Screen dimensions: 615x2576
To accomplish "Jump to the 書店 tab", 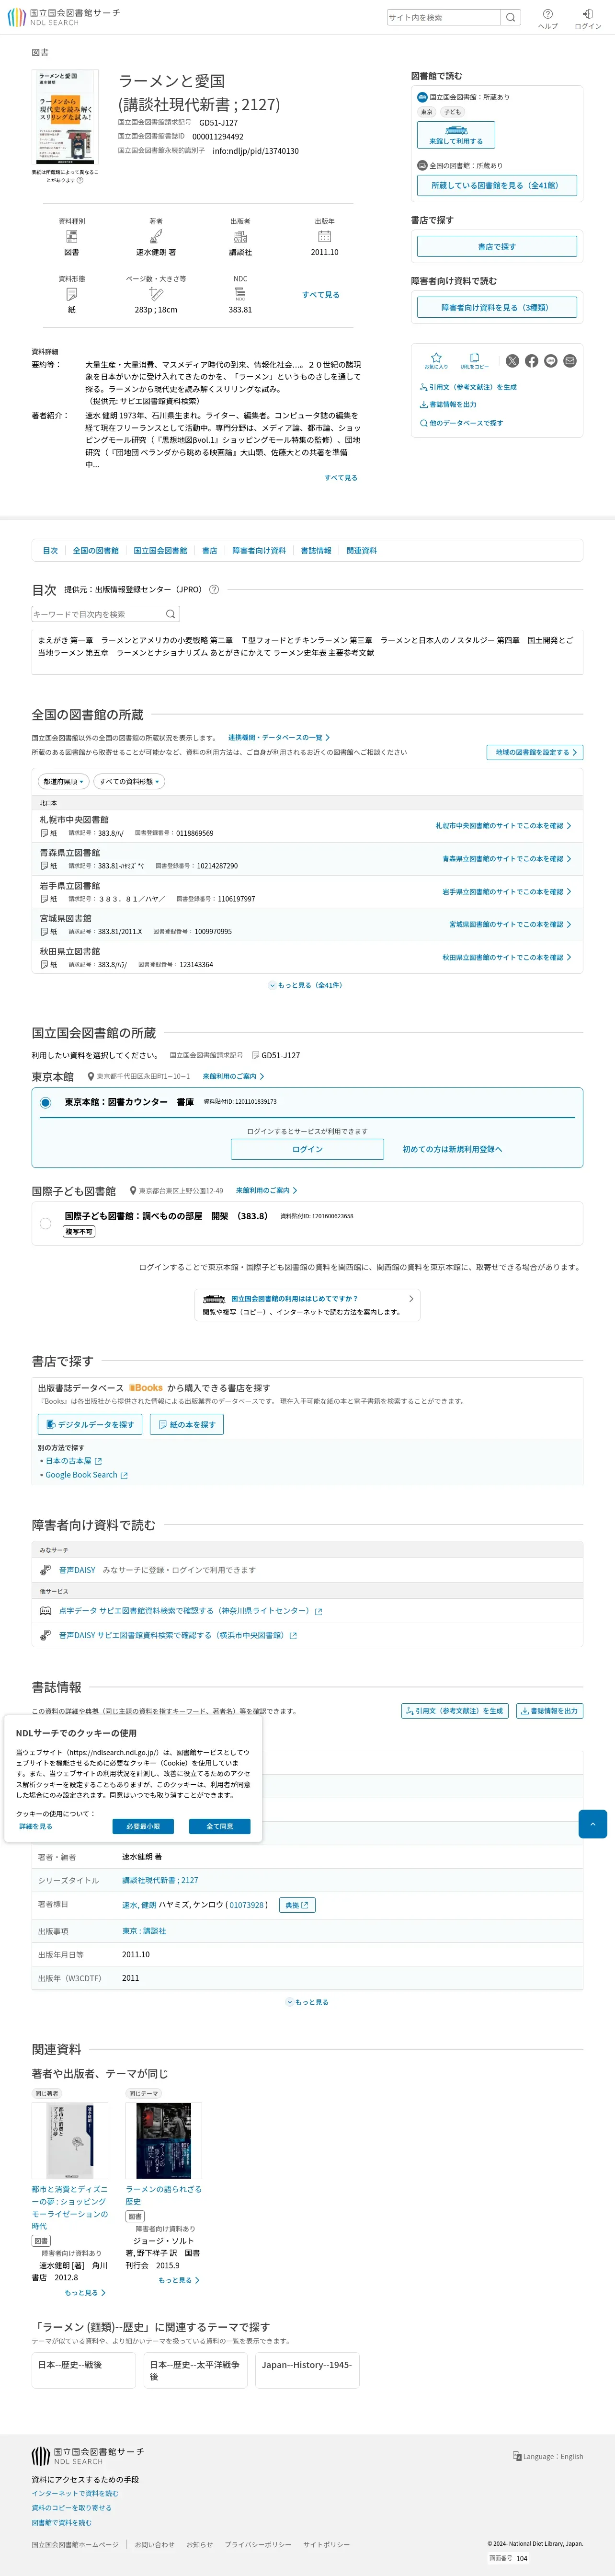I will click(x=210, y=551).
